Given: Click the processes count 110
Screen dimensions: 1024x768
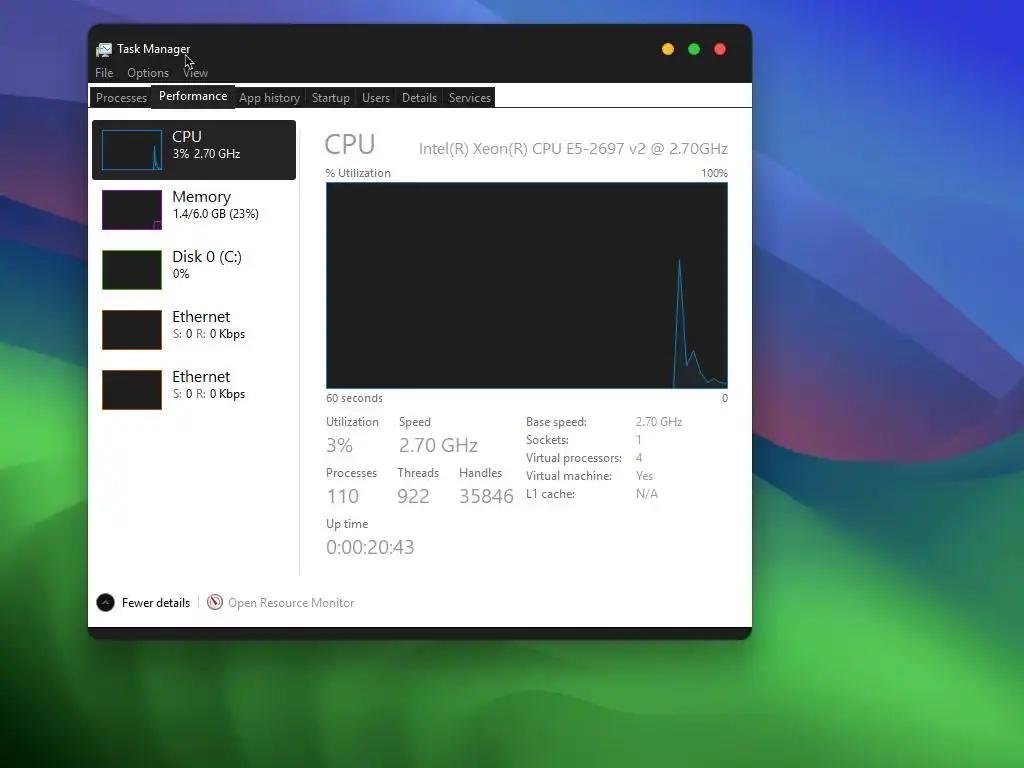Looking at the screenshot, I should (343, 496).
